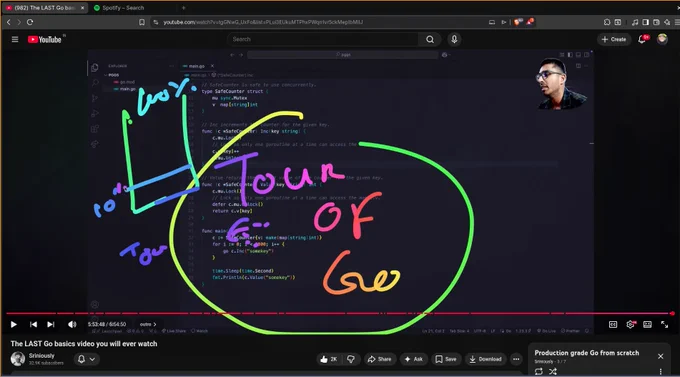
Task: Enter fullscreen mode
Action: (x=664, y=325)
